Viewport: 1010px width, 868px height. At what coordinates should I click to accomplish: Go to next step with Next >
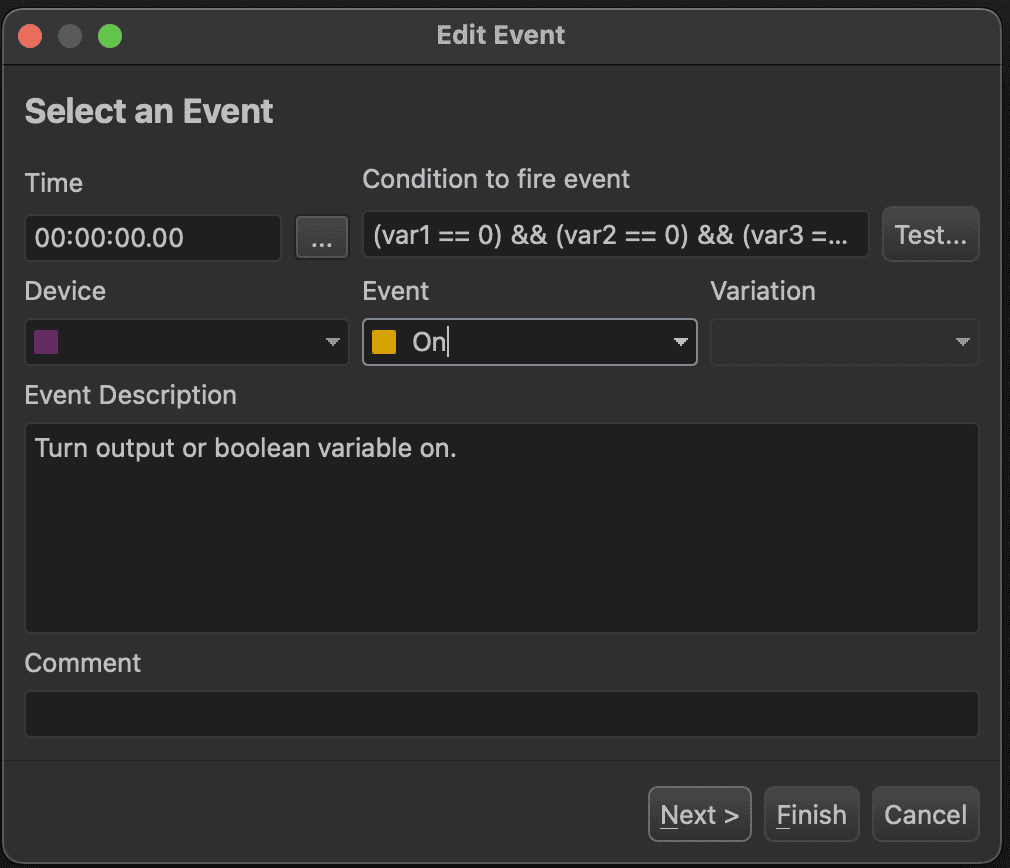pos(699,815)
